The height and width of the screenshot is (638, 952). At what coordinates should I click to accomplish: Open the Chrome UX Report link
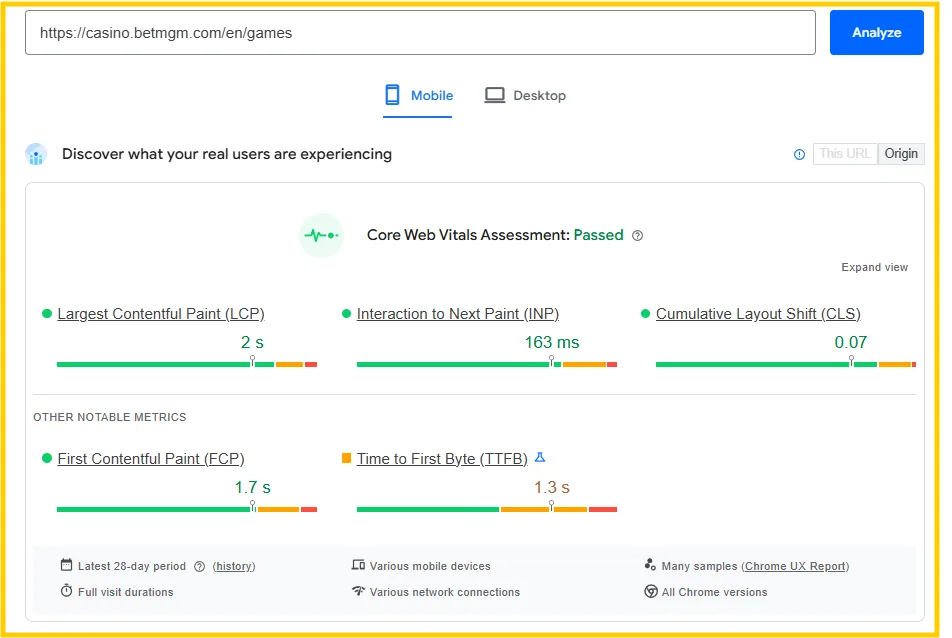pos(795,566)
